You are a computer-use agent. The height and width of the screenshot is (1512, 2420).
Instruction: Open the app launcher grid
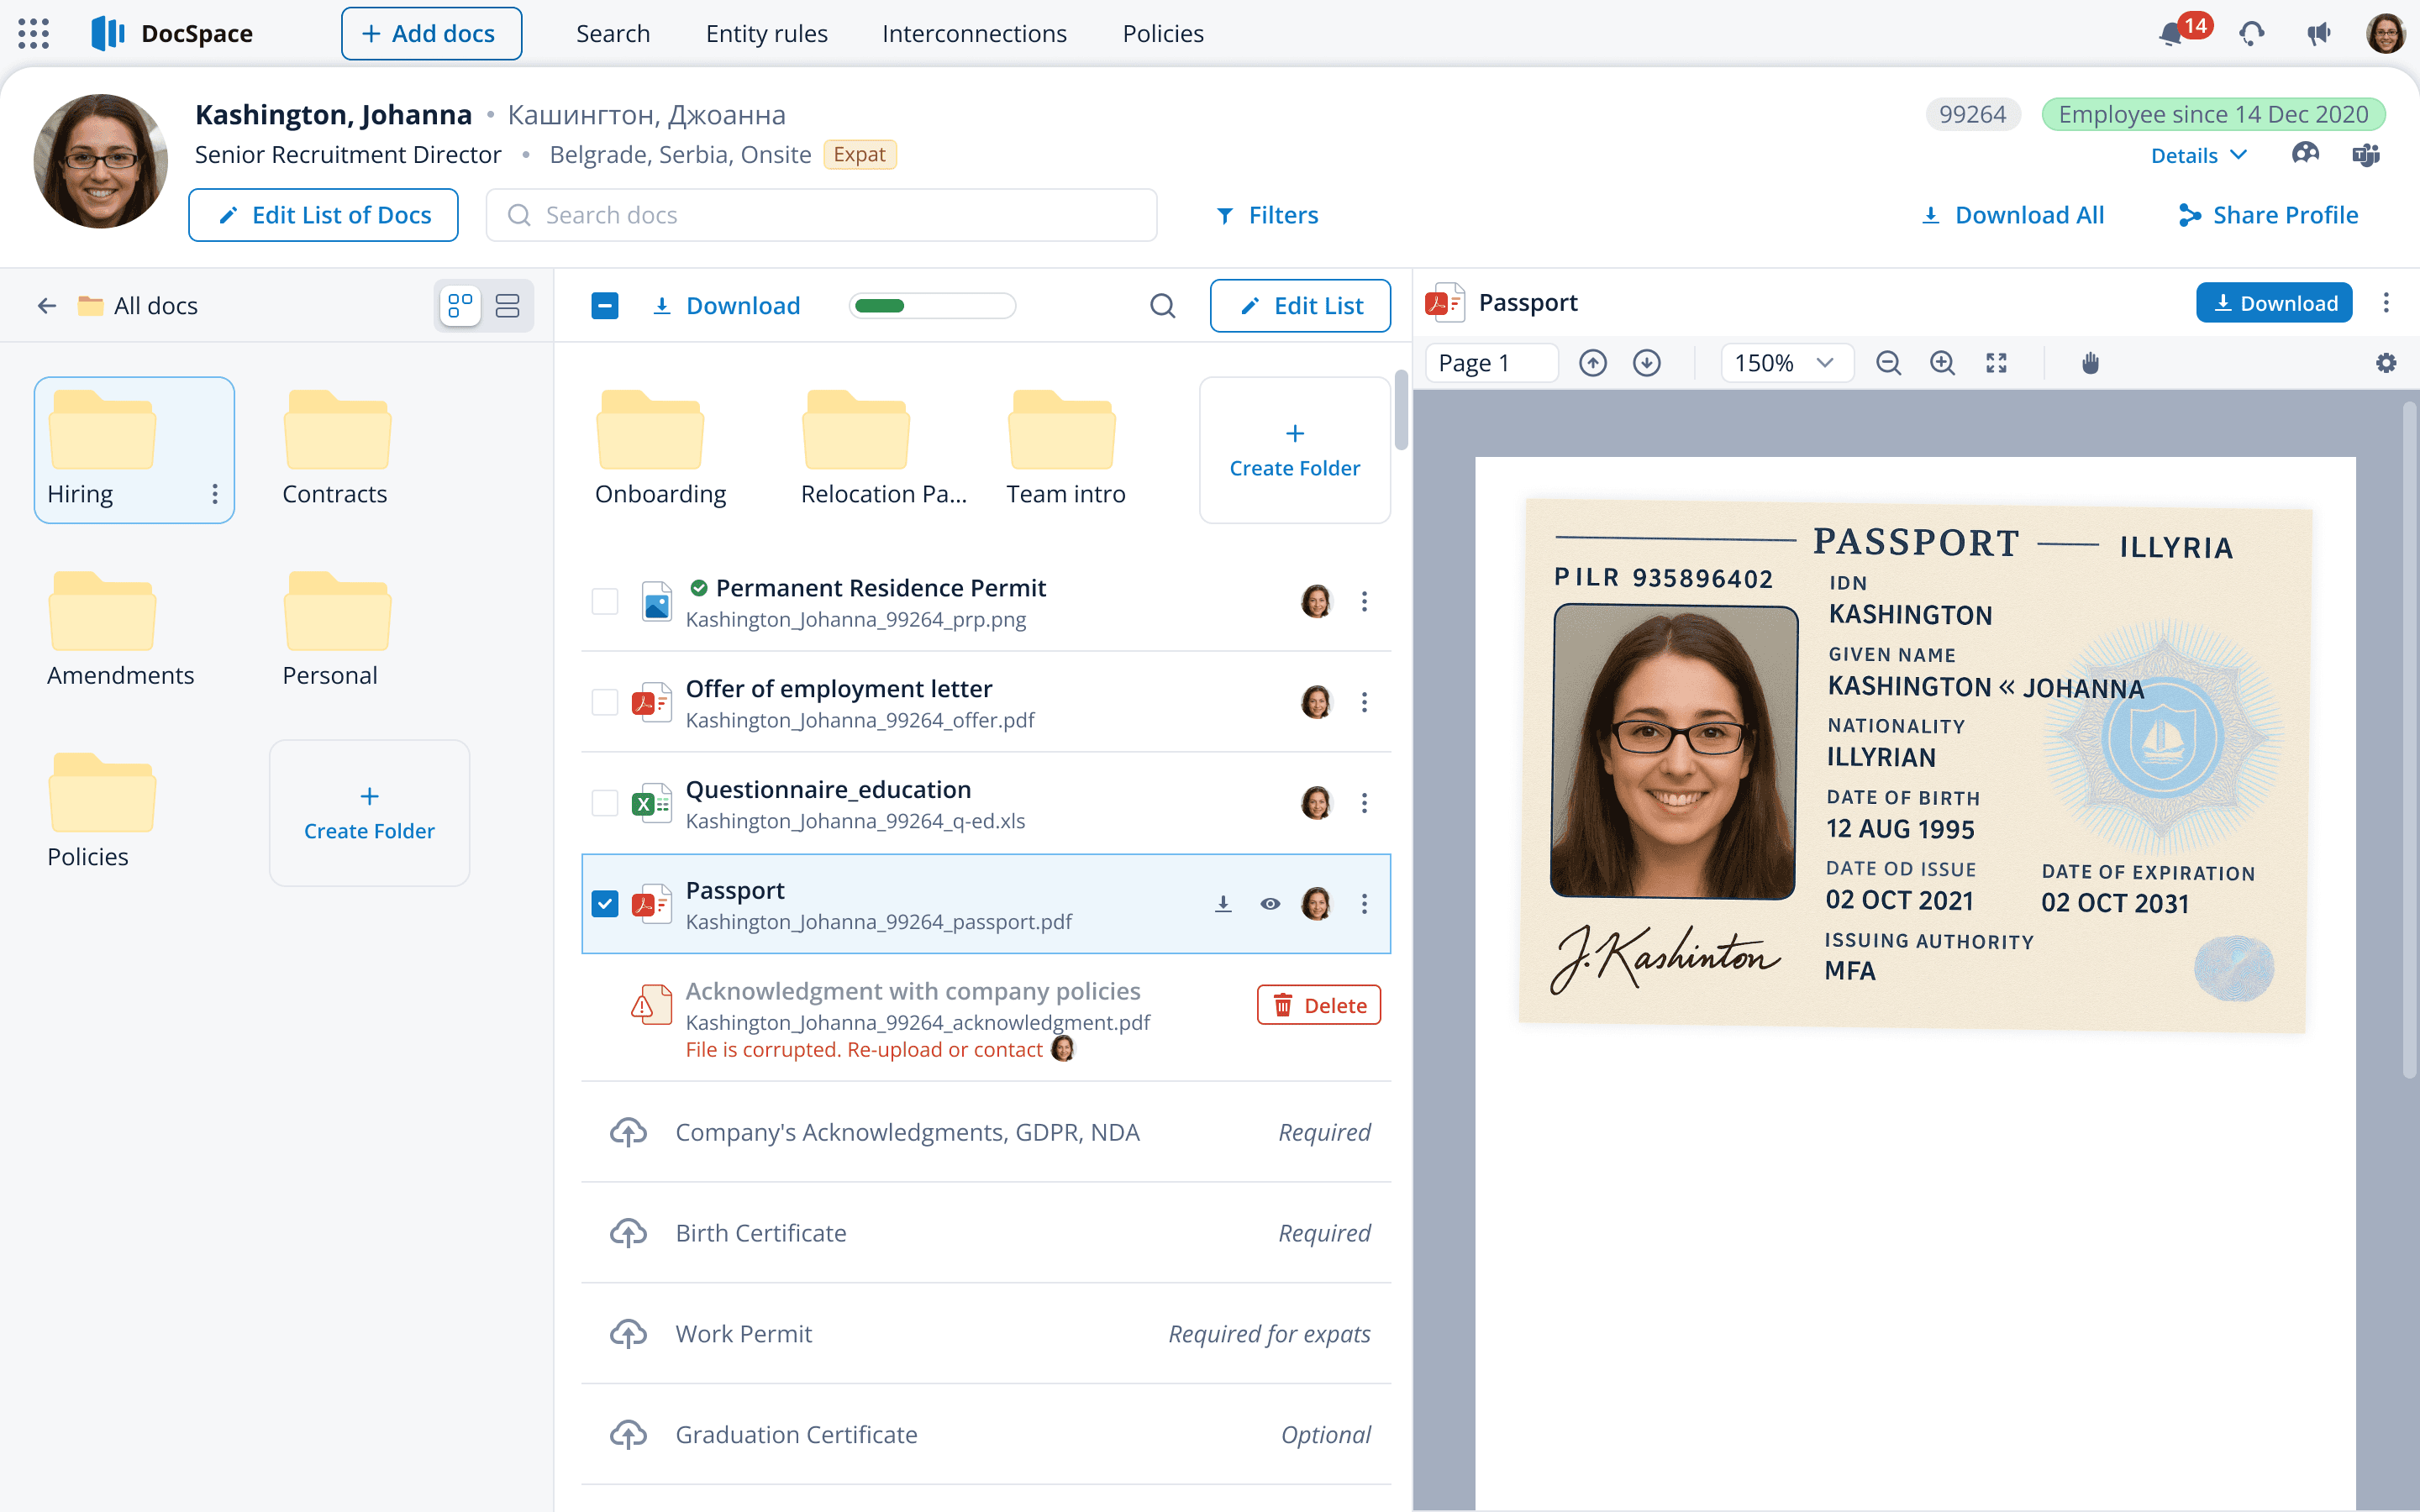pos(33,34)
